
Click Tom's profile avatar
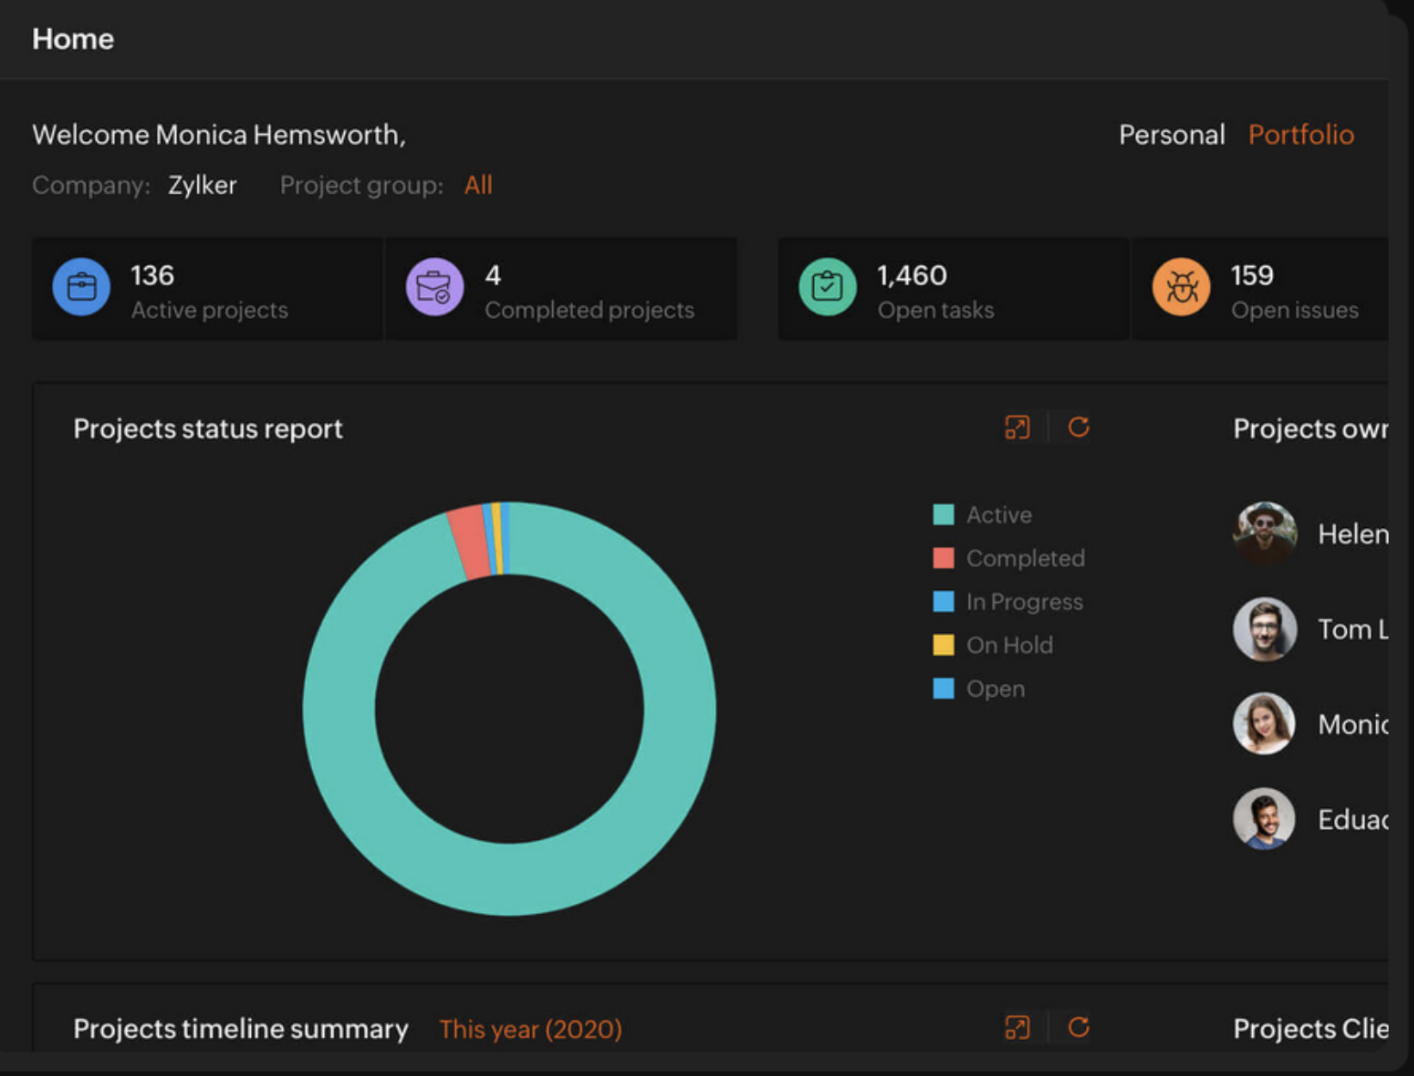1264,629
